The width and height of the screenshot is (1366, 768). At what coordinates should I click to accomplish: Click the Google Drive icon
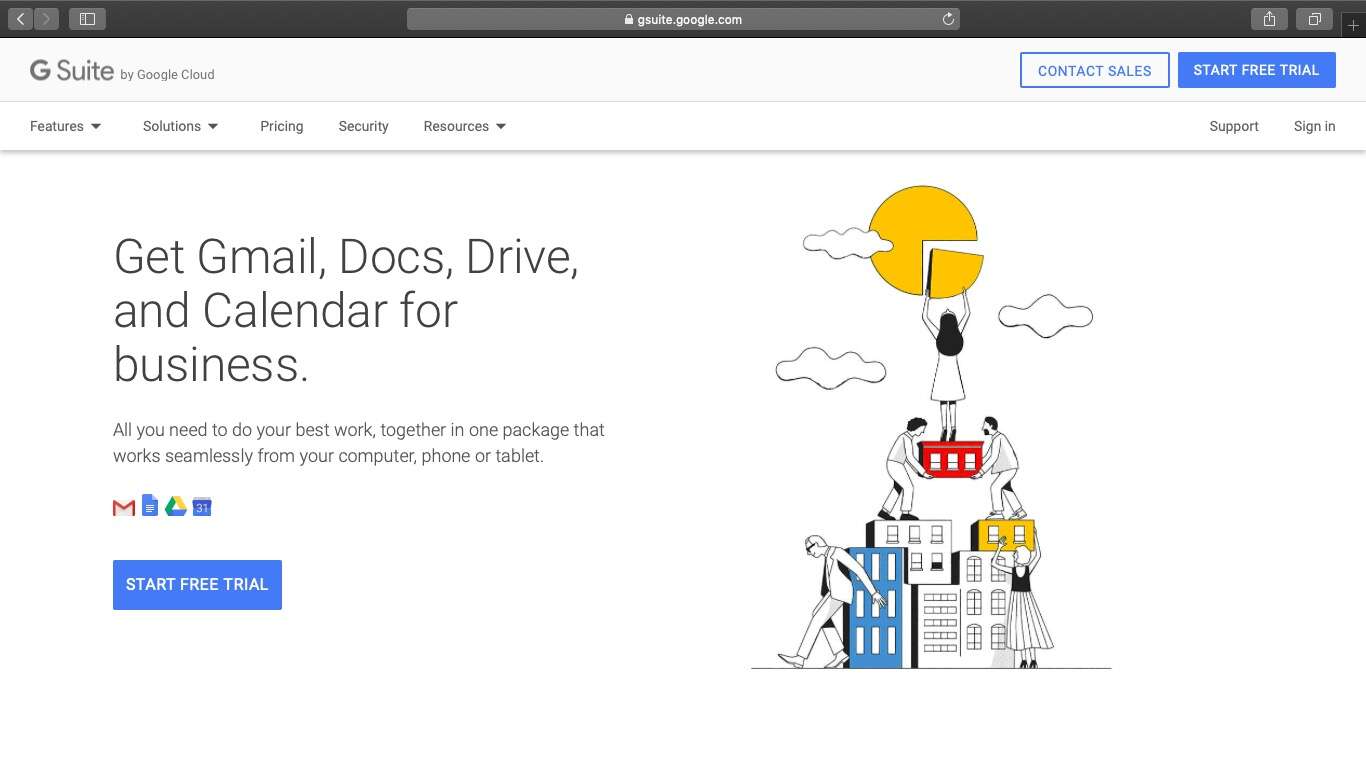pyautogui.click(x=175, y=506)
